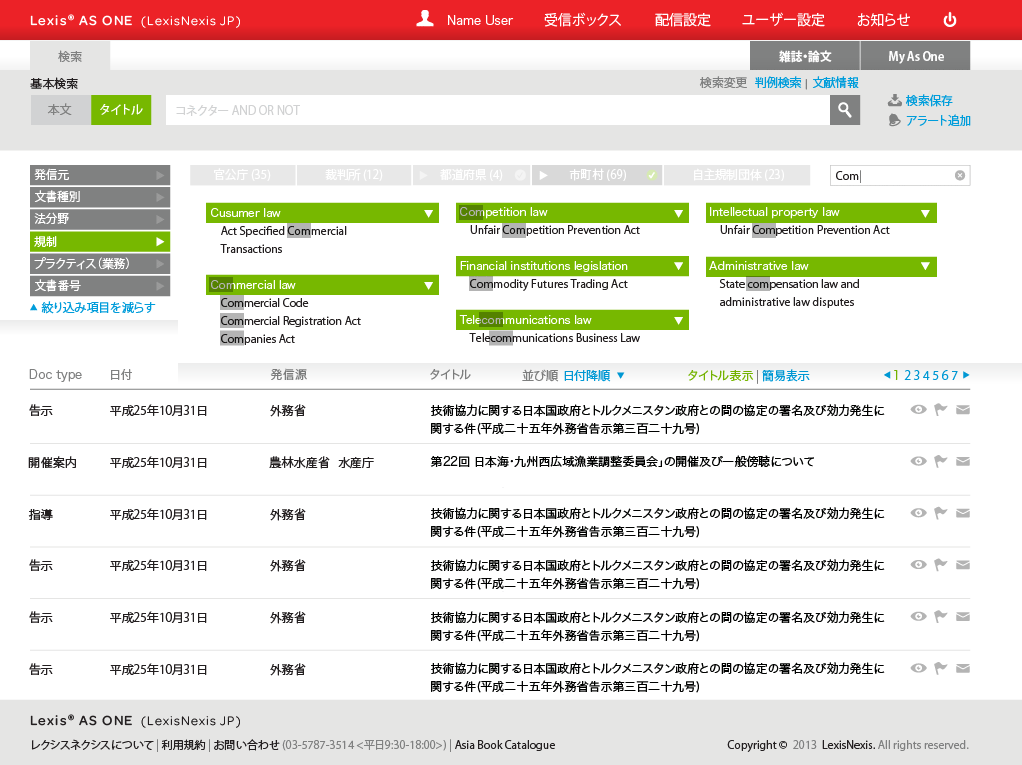Click mail icon for first 告示 row
This screenshot has width=1022, height=765.
pos(963,409)
